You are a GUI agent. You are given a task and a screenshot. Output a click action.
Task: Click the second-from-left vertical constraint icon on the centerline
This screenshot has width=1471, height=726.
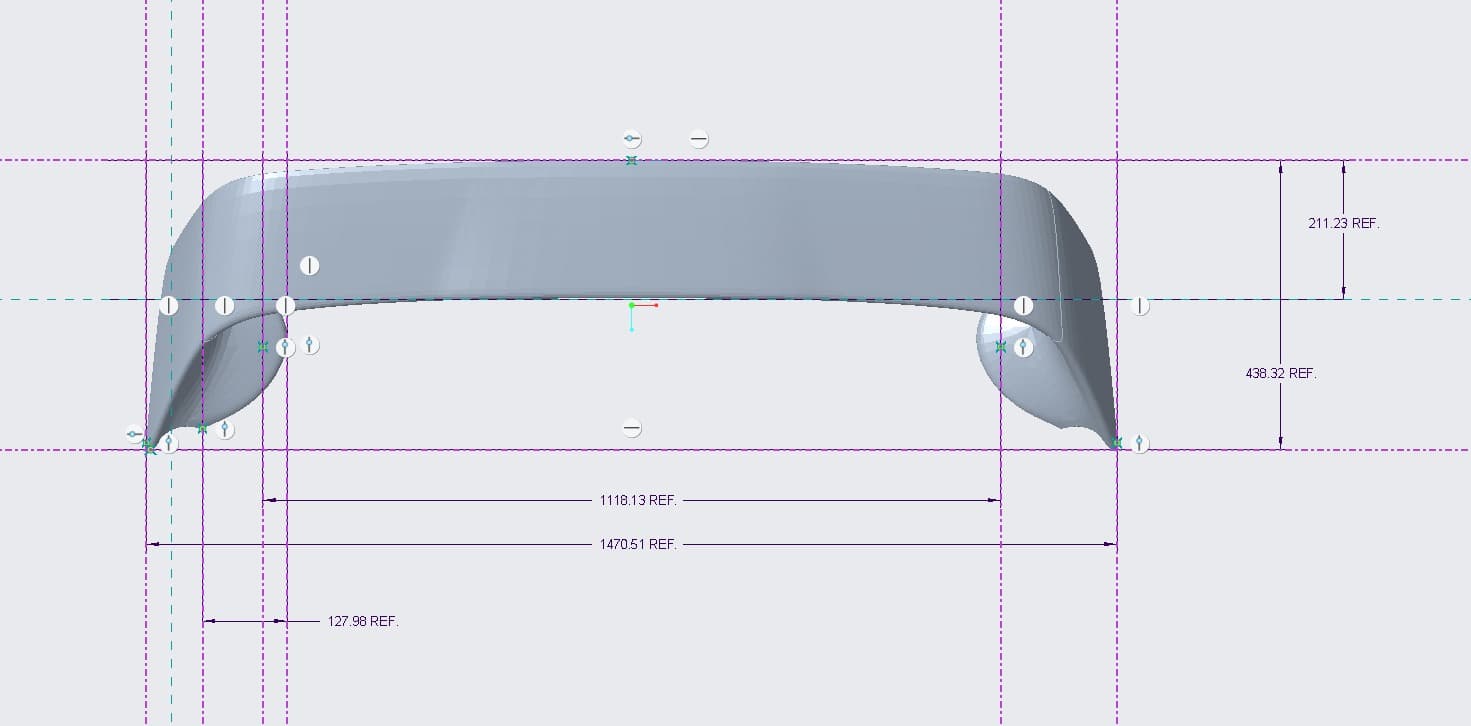click(225, 305)
